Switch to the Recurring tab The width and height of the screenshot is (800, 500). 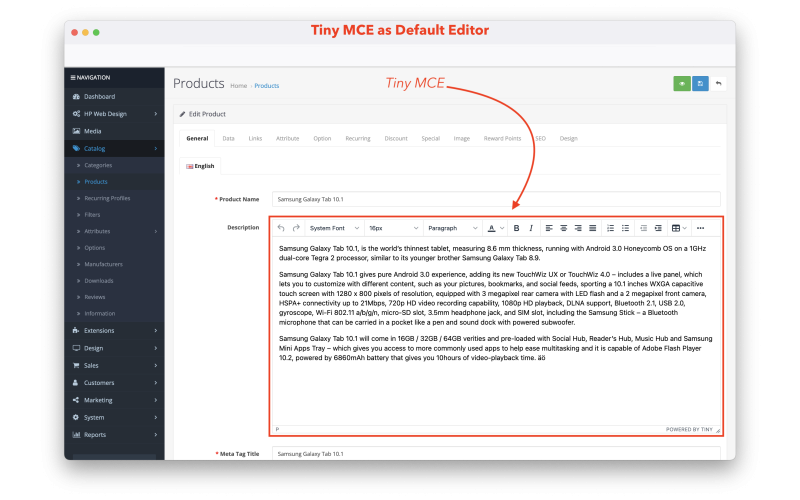coord(358,138)
